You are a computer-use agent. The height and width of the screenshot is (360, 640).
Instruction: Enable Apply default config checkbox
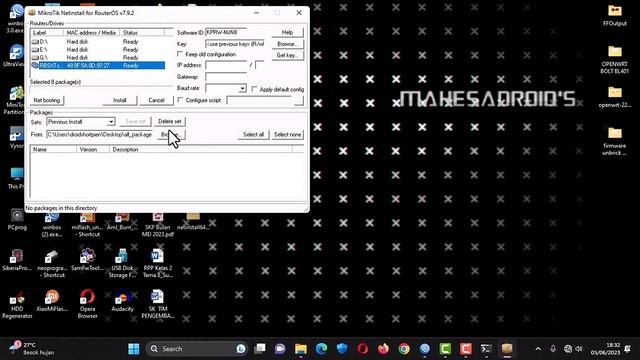click(254, 89)
